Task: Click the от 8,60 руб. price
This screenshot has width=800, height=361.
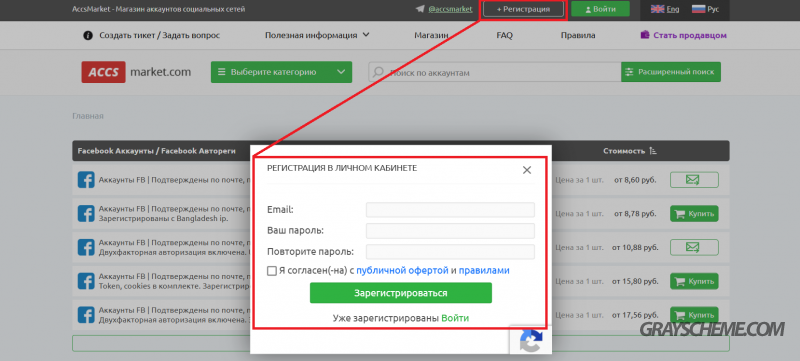Action: pos(635,180)
